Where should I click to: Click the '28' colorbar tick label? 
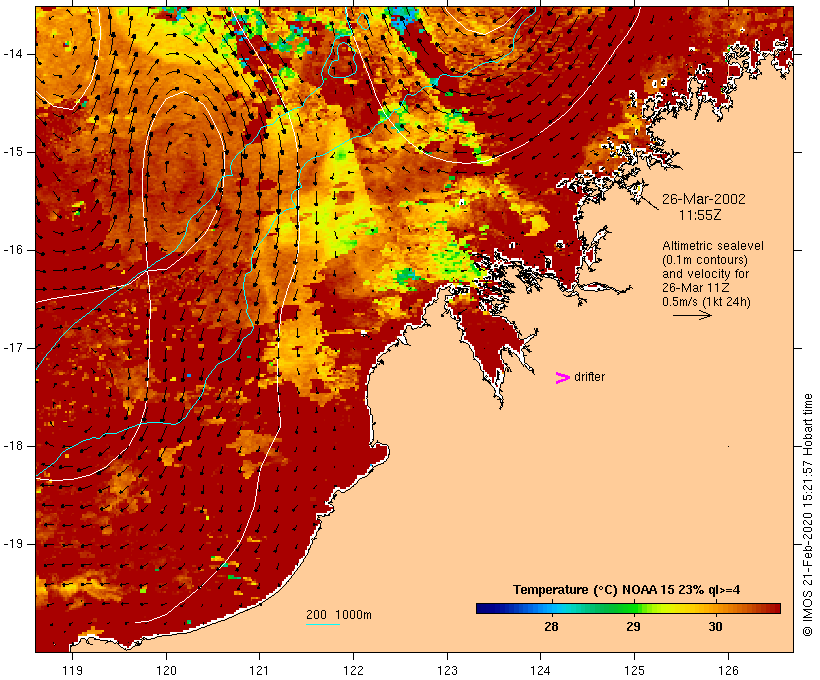tap(551, 627)
